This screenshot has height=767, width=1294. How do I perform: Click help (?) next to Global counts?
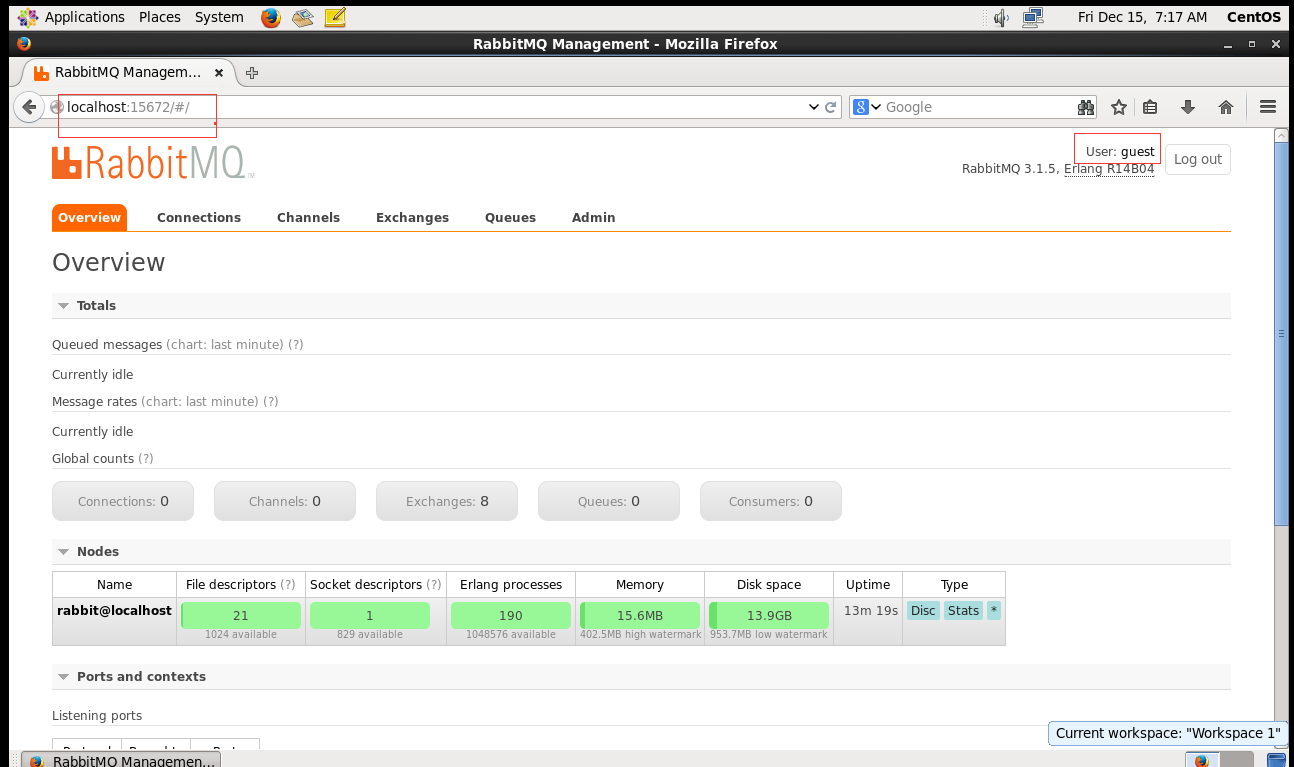tap(146, 459)
